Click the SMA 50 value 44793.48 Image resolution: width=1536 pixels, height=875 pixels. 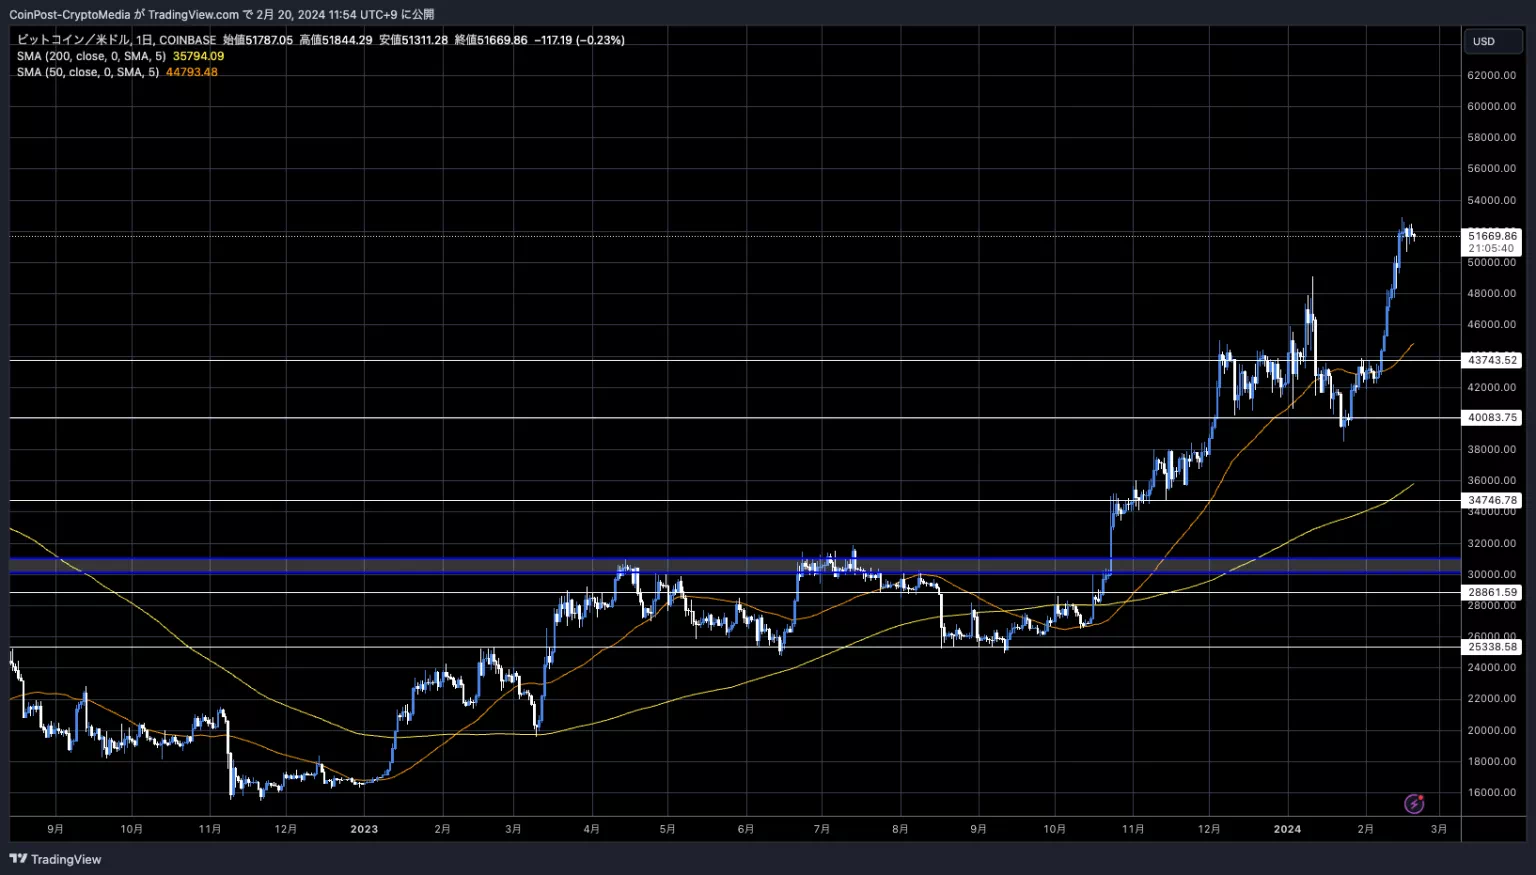(x=192, y=72)
